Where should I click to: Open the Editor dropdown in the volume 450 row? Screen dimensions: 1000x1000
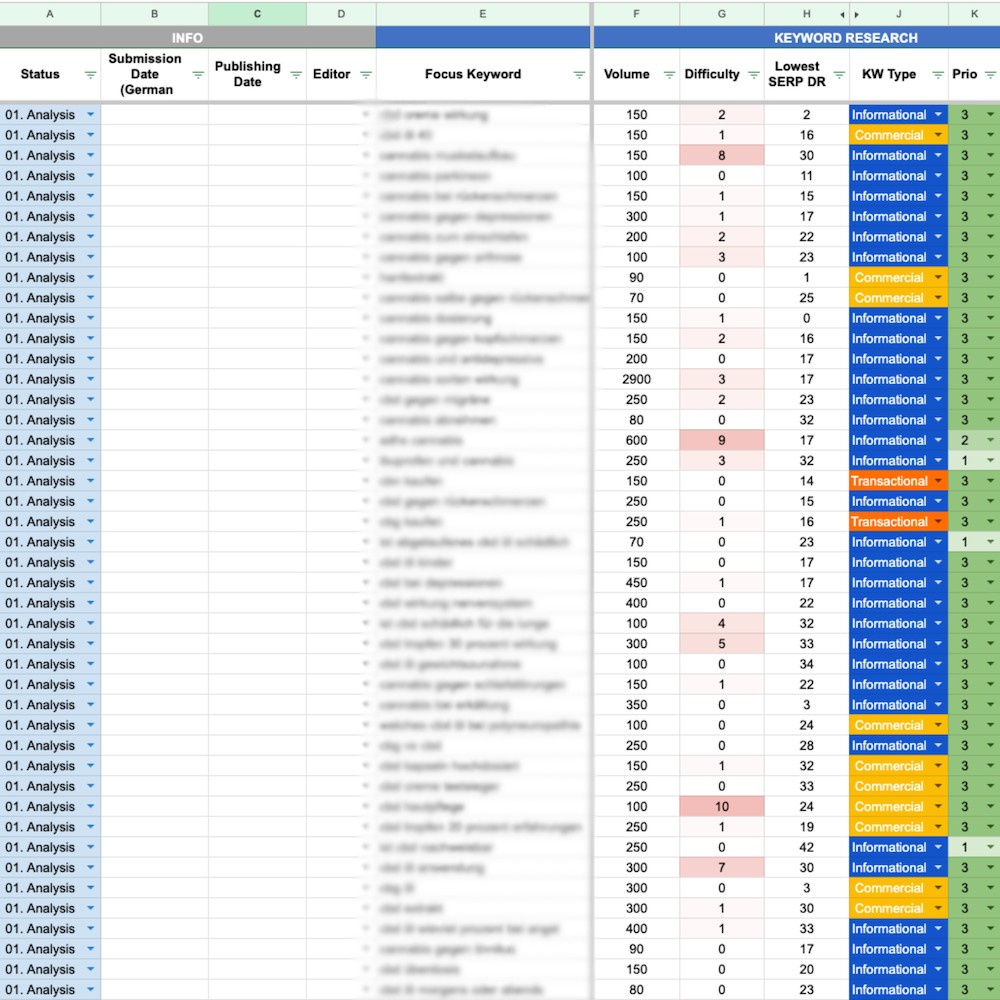pyautogui.click(x=365, y=583)
